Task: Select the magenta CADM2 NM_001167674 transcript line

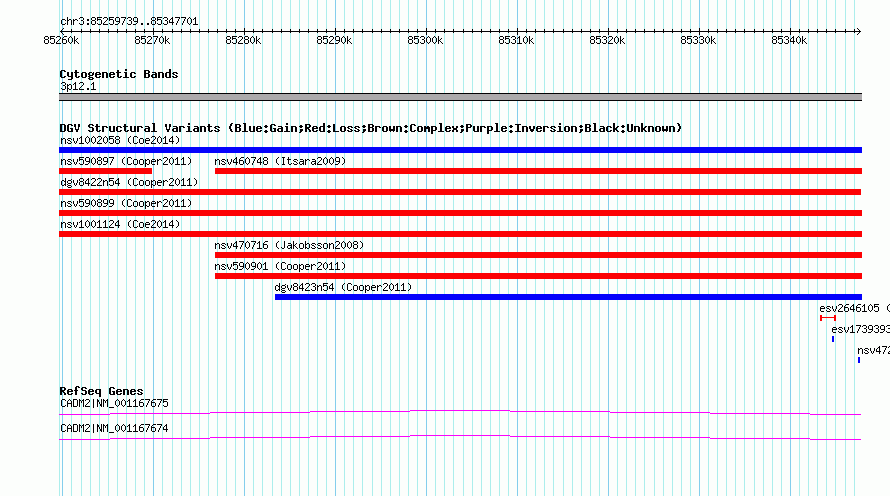Action: click(x=460, y=438)
